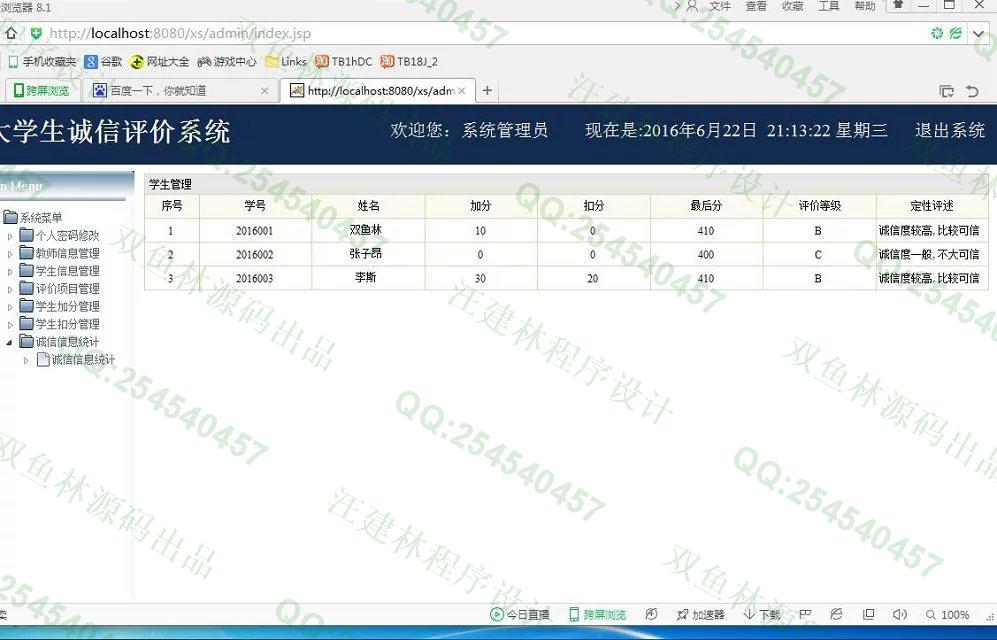Image resolution: width=997 pixels, height=640 pixels.
Task: Click student name 双鱼林 in the table
Action: (366, 230)
